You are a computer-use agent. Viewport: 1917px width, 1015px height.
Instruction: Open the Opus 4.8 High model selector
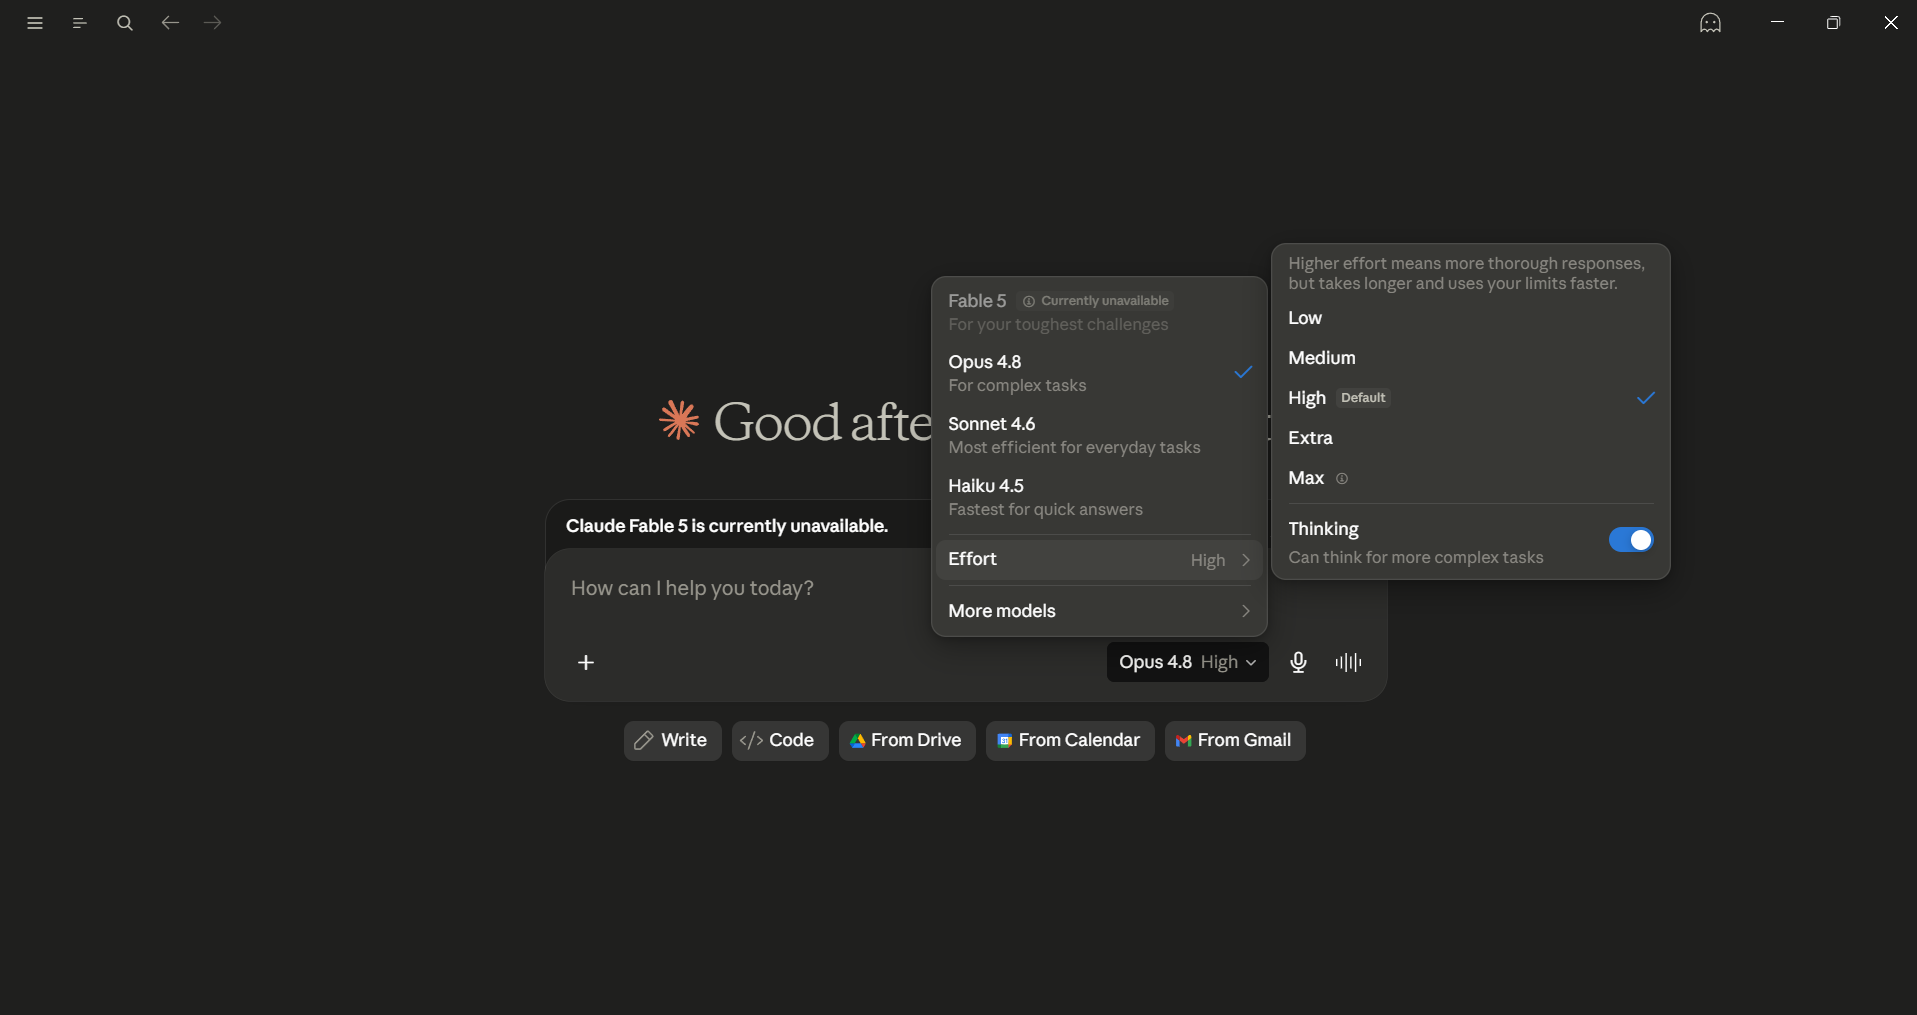point(1187,662)
